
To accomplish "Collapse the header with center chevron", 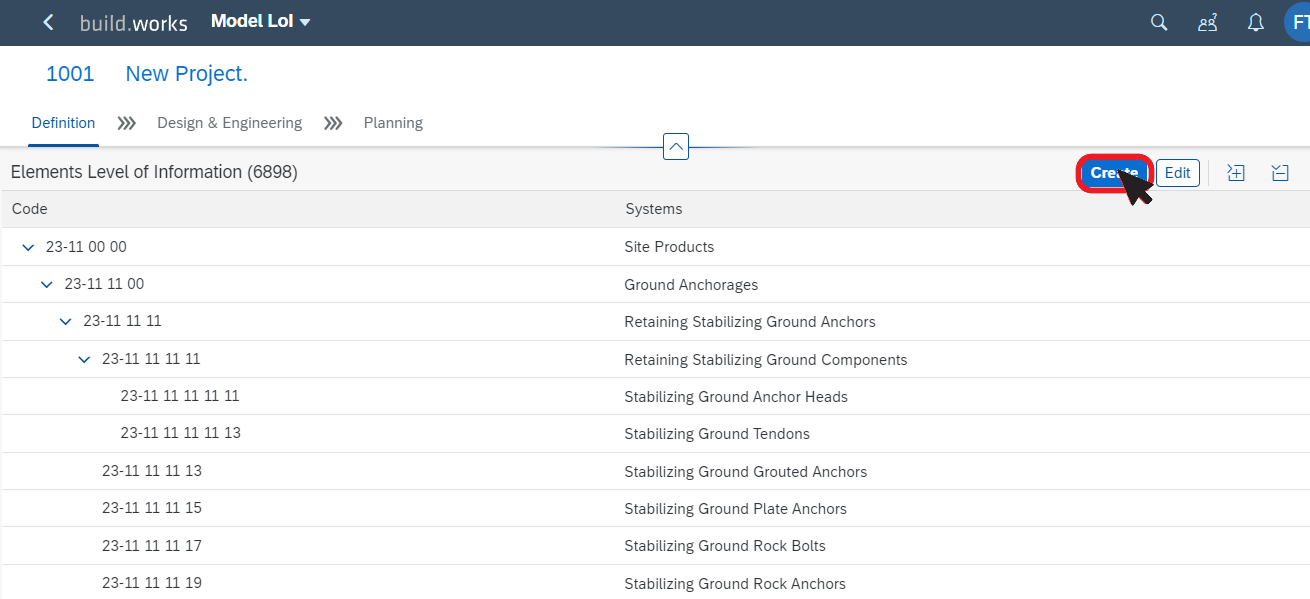I will click(676, 147).
